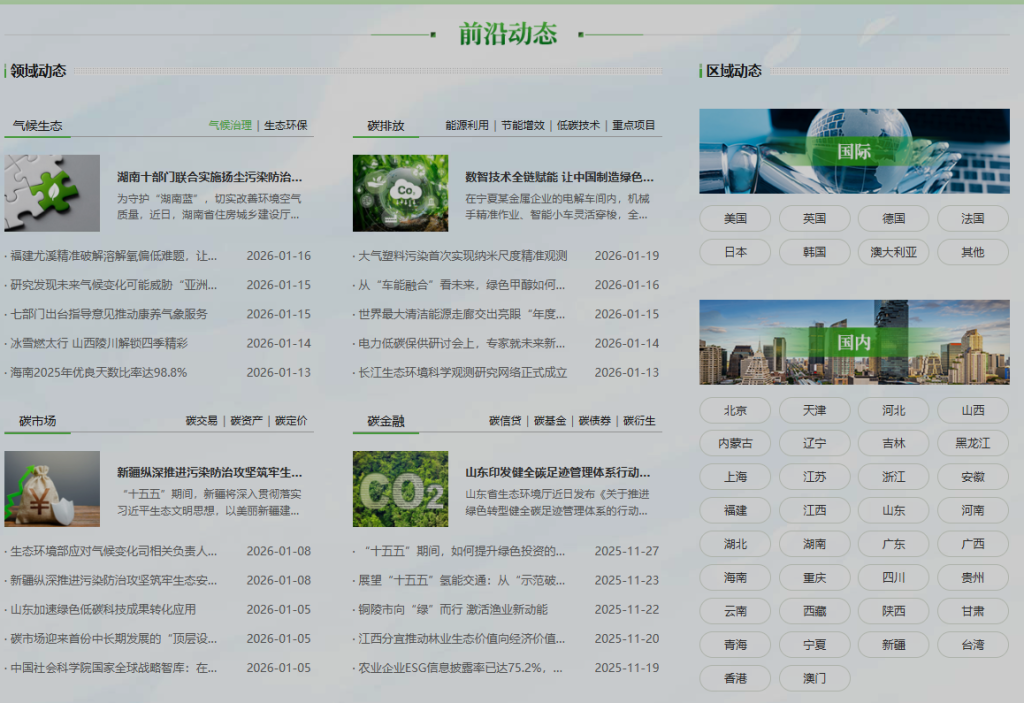Screen dimensions: 1024x703
Task: Click the 台湾 region button
Action: (x=973, y=645)
